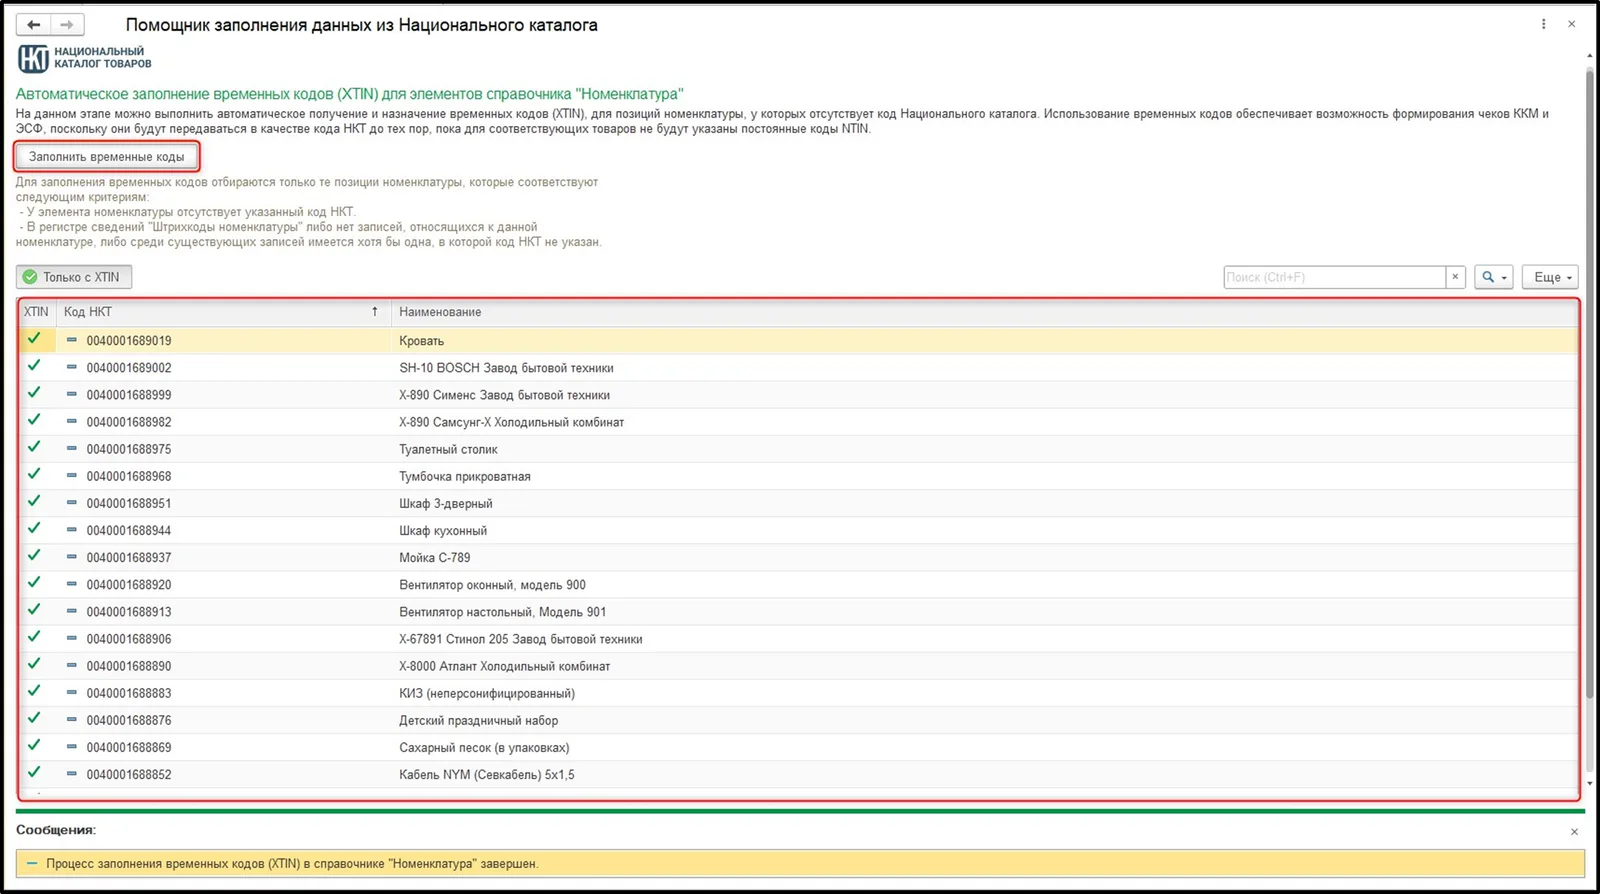
Task: Open the magnifier search dropdown
Action: point(1493,277)
